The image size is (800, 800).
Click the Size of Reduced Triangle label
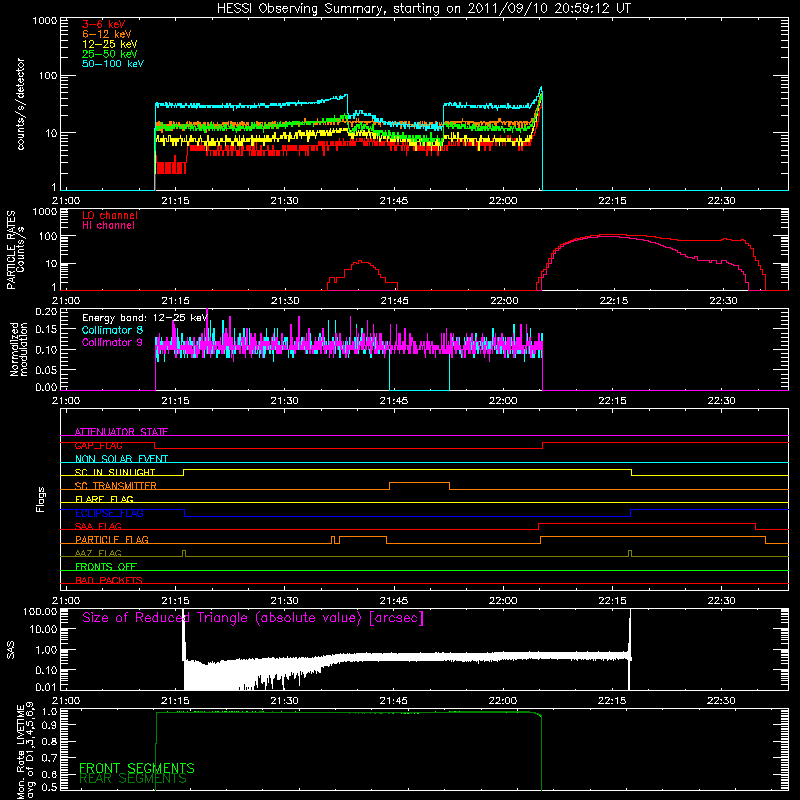(253, 618)
